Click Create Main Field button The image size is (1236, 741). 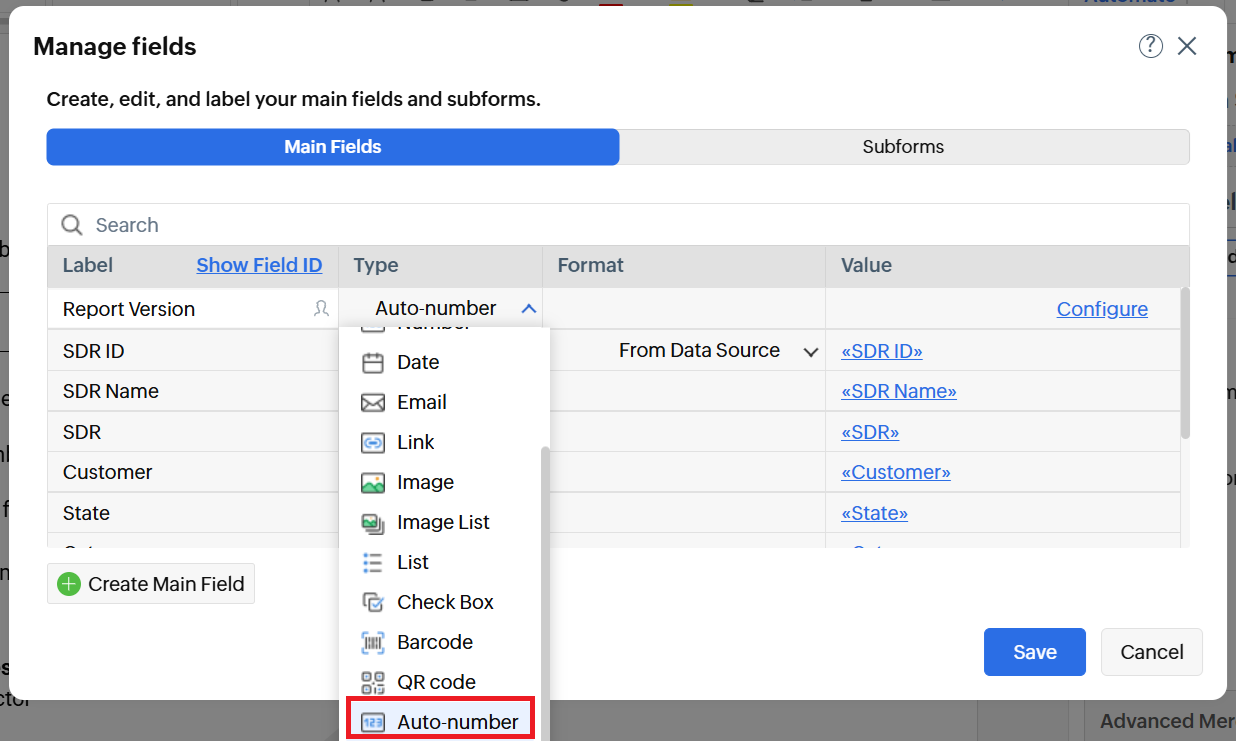point(151,584)
